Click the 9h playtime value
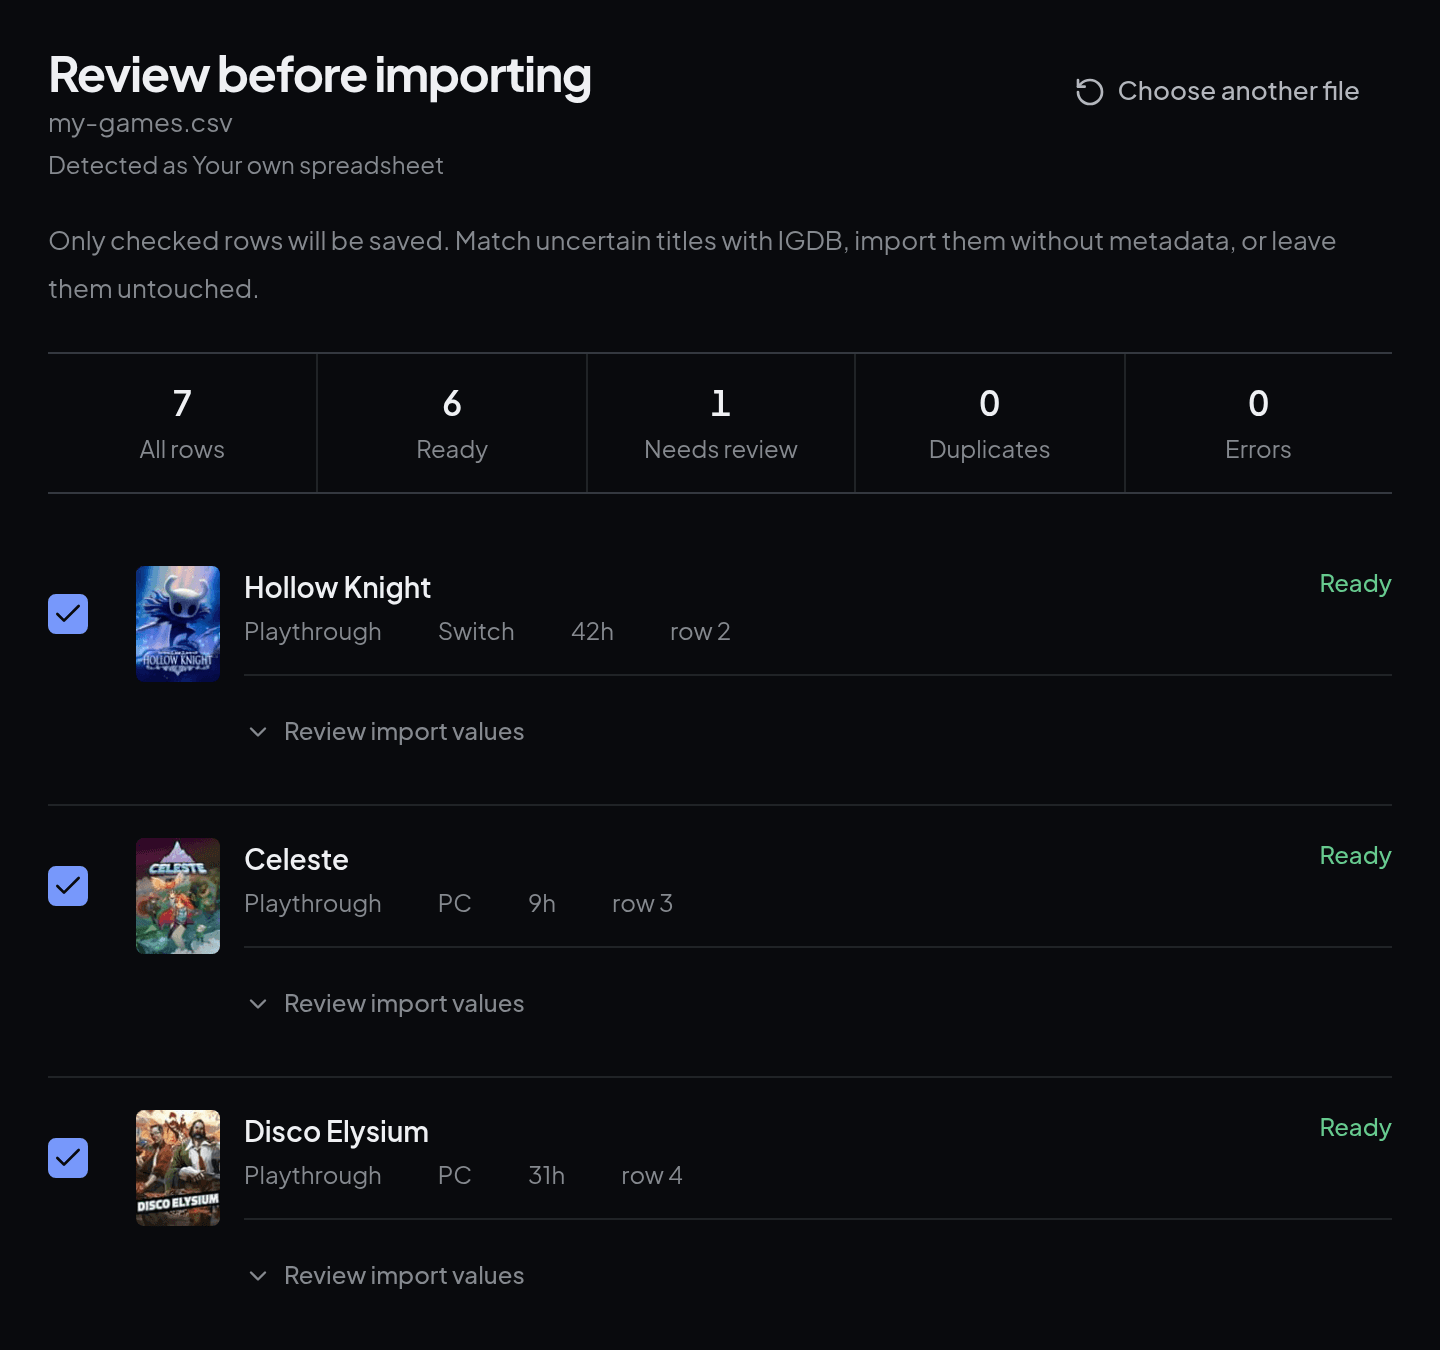1440x1350 pixels. [542, 904]
